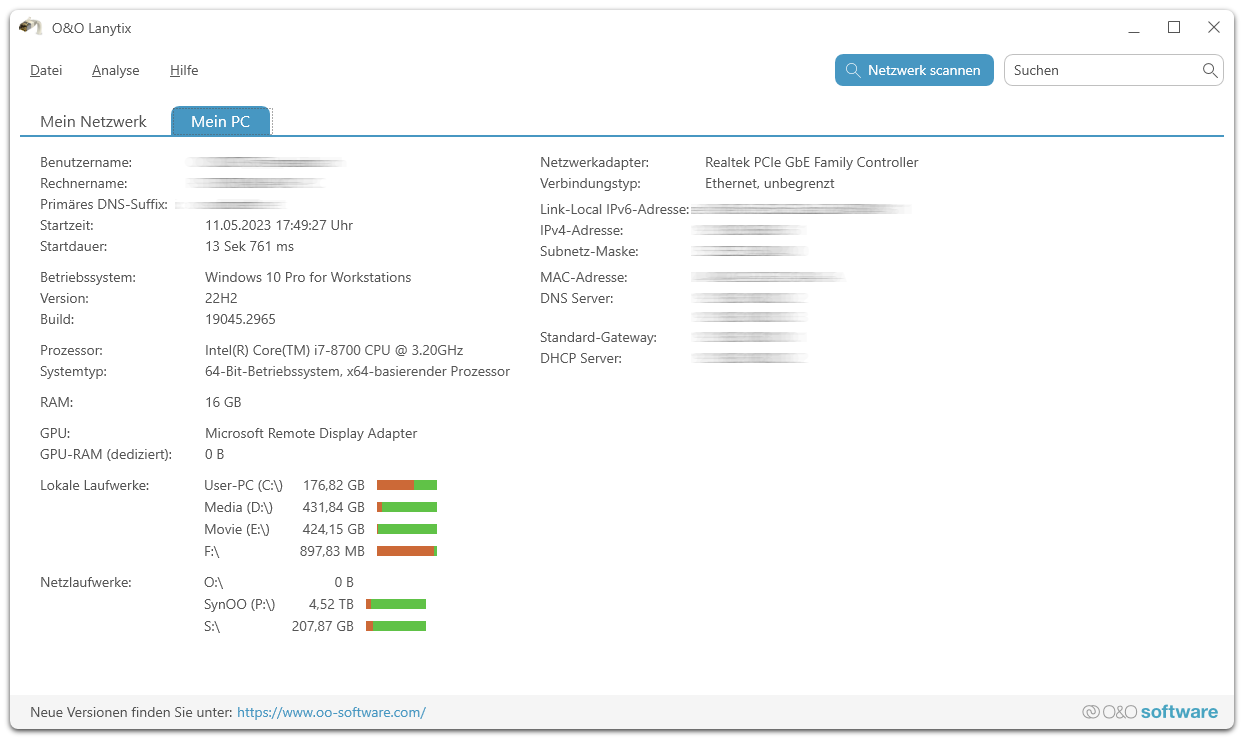Click the Movie (E:\) usage bar
This screenshot has width=1244, height=739.
[x=407, y=529]
